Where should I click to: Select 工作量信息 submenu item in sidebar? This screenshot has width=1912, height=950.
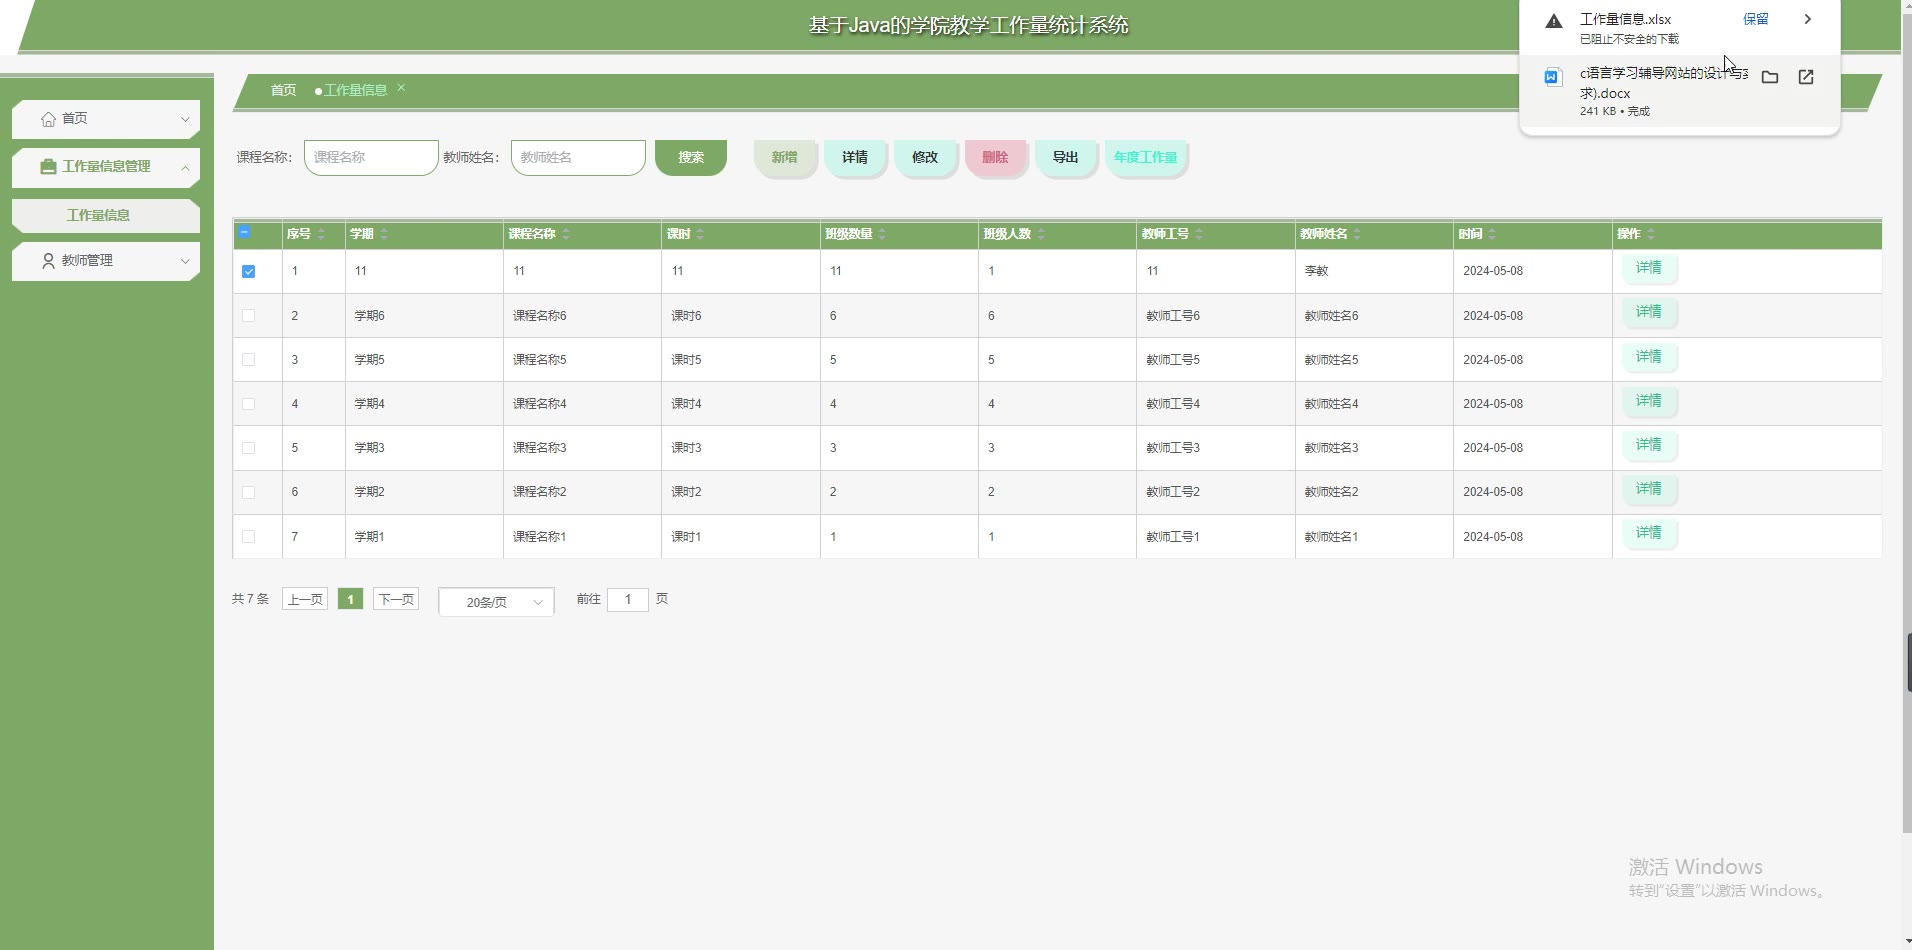(98, 215)
